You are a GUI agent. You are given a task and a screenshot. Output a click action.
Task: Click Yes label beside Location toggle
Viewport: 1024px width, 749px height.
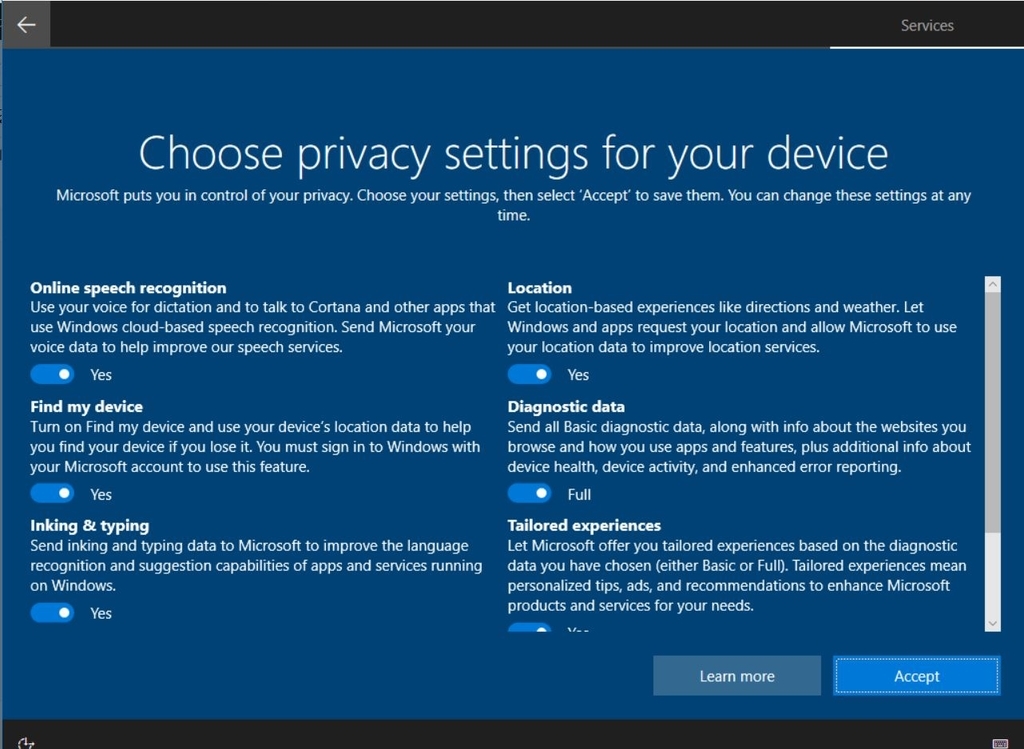pos(578,375)
